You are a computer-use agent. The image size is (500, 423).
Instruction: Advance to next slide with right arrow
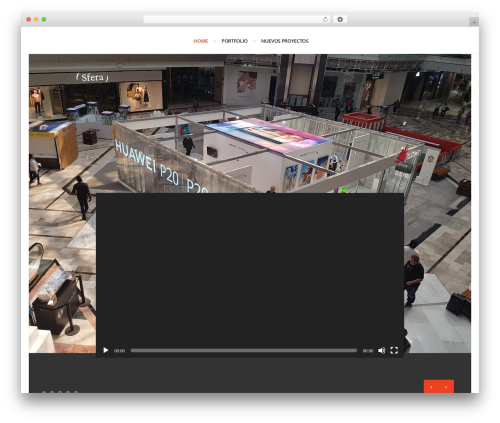coord(446,387)
